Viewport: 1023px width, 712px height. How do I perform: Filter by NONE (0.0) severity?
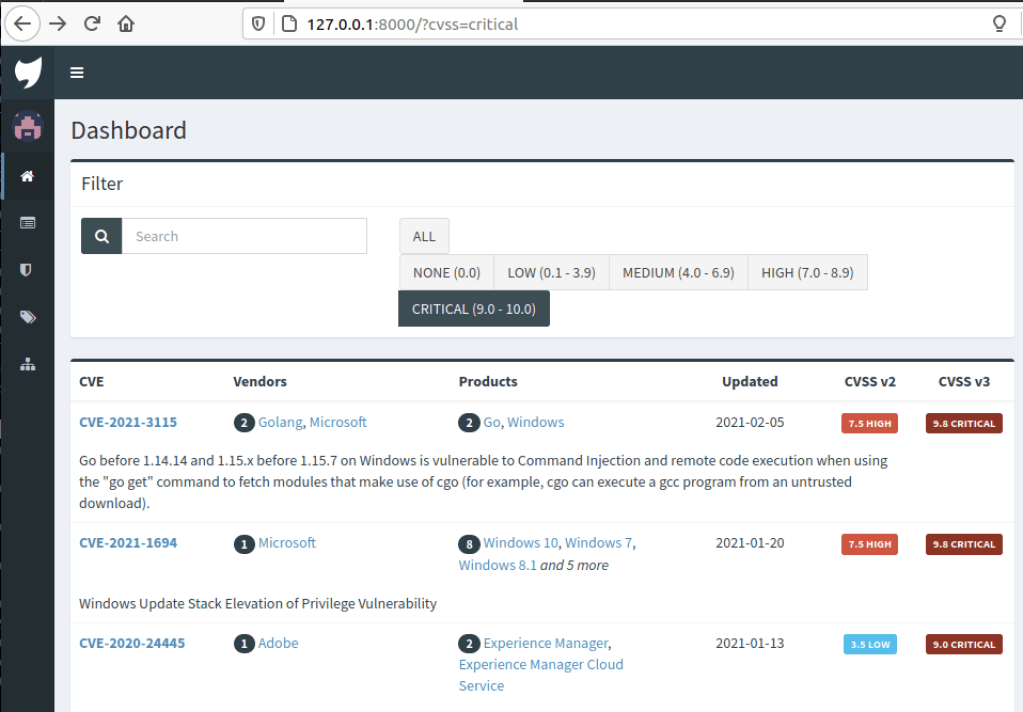(446, 272)
